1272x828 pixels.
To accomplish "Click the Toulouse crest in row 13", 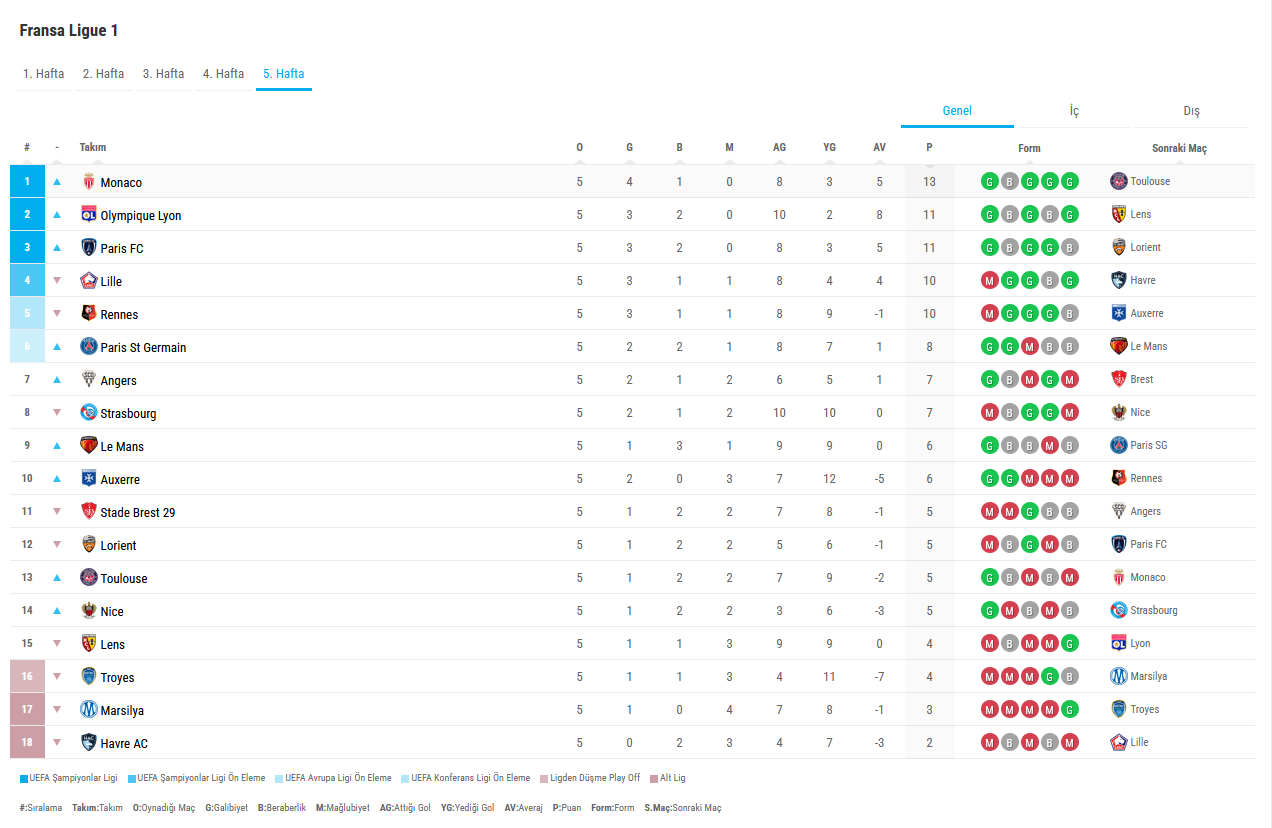I will point(89,578).
